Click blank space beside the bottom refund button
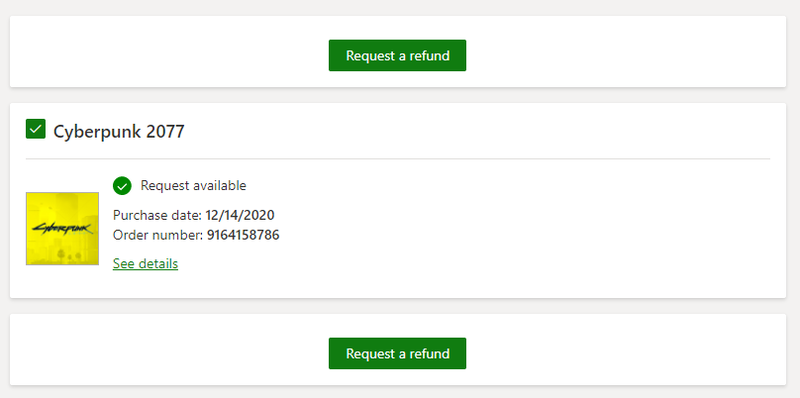The width and height of the screenshot is (800, 398). 612,353
